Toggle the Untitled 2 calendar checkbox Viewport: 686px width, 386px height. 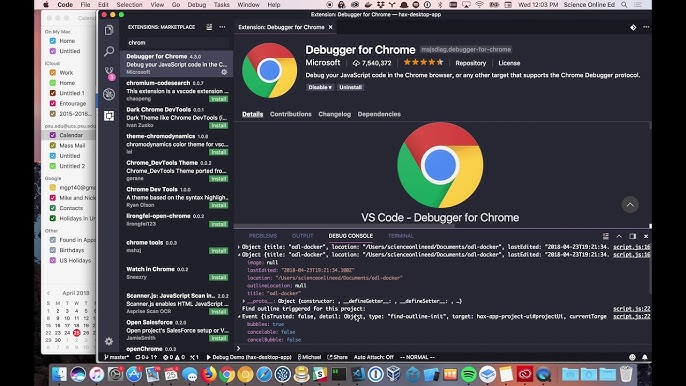53,166
